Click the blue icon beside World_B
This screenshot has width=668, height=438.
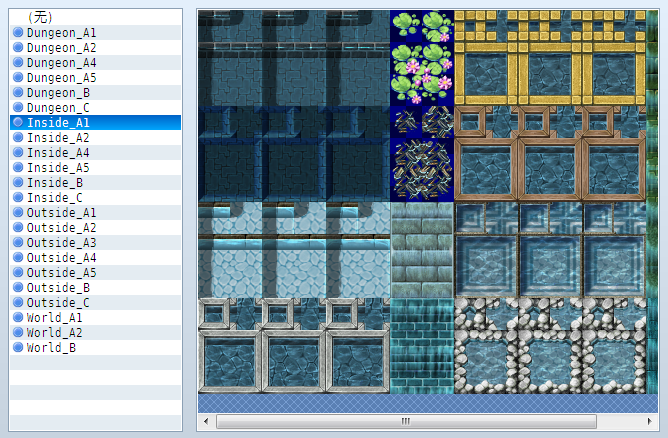tap(18, 347)
